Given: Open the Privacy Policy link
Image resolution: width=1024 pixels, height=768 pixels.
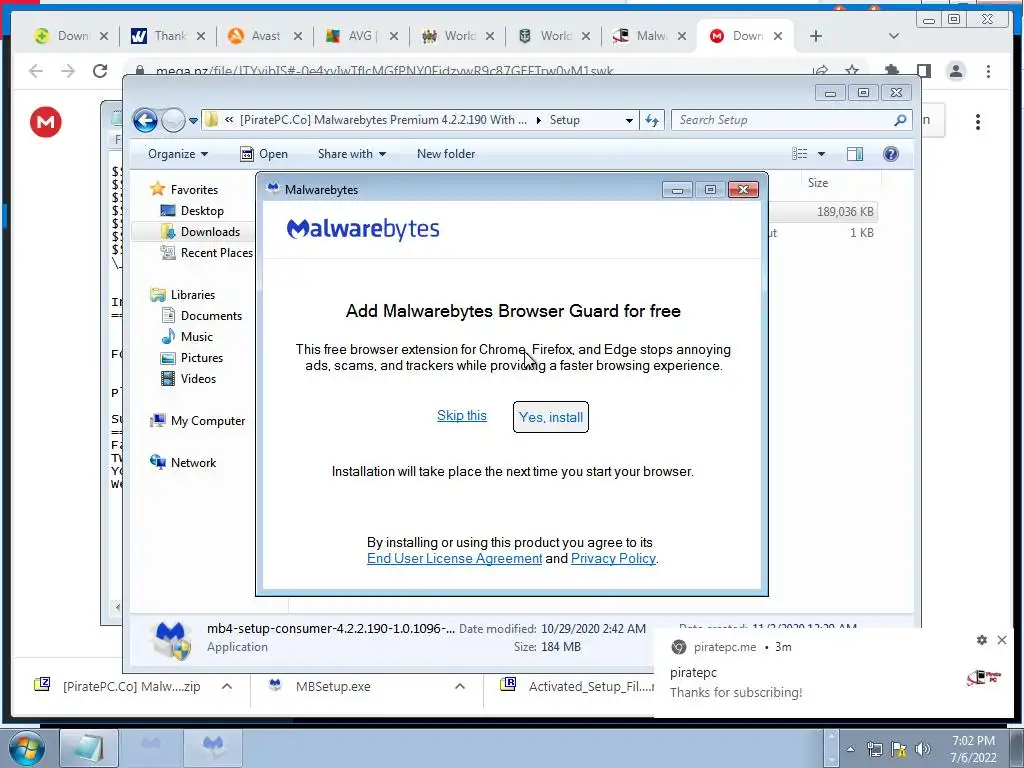Looking at the screenshot, I should pos(613,558).
